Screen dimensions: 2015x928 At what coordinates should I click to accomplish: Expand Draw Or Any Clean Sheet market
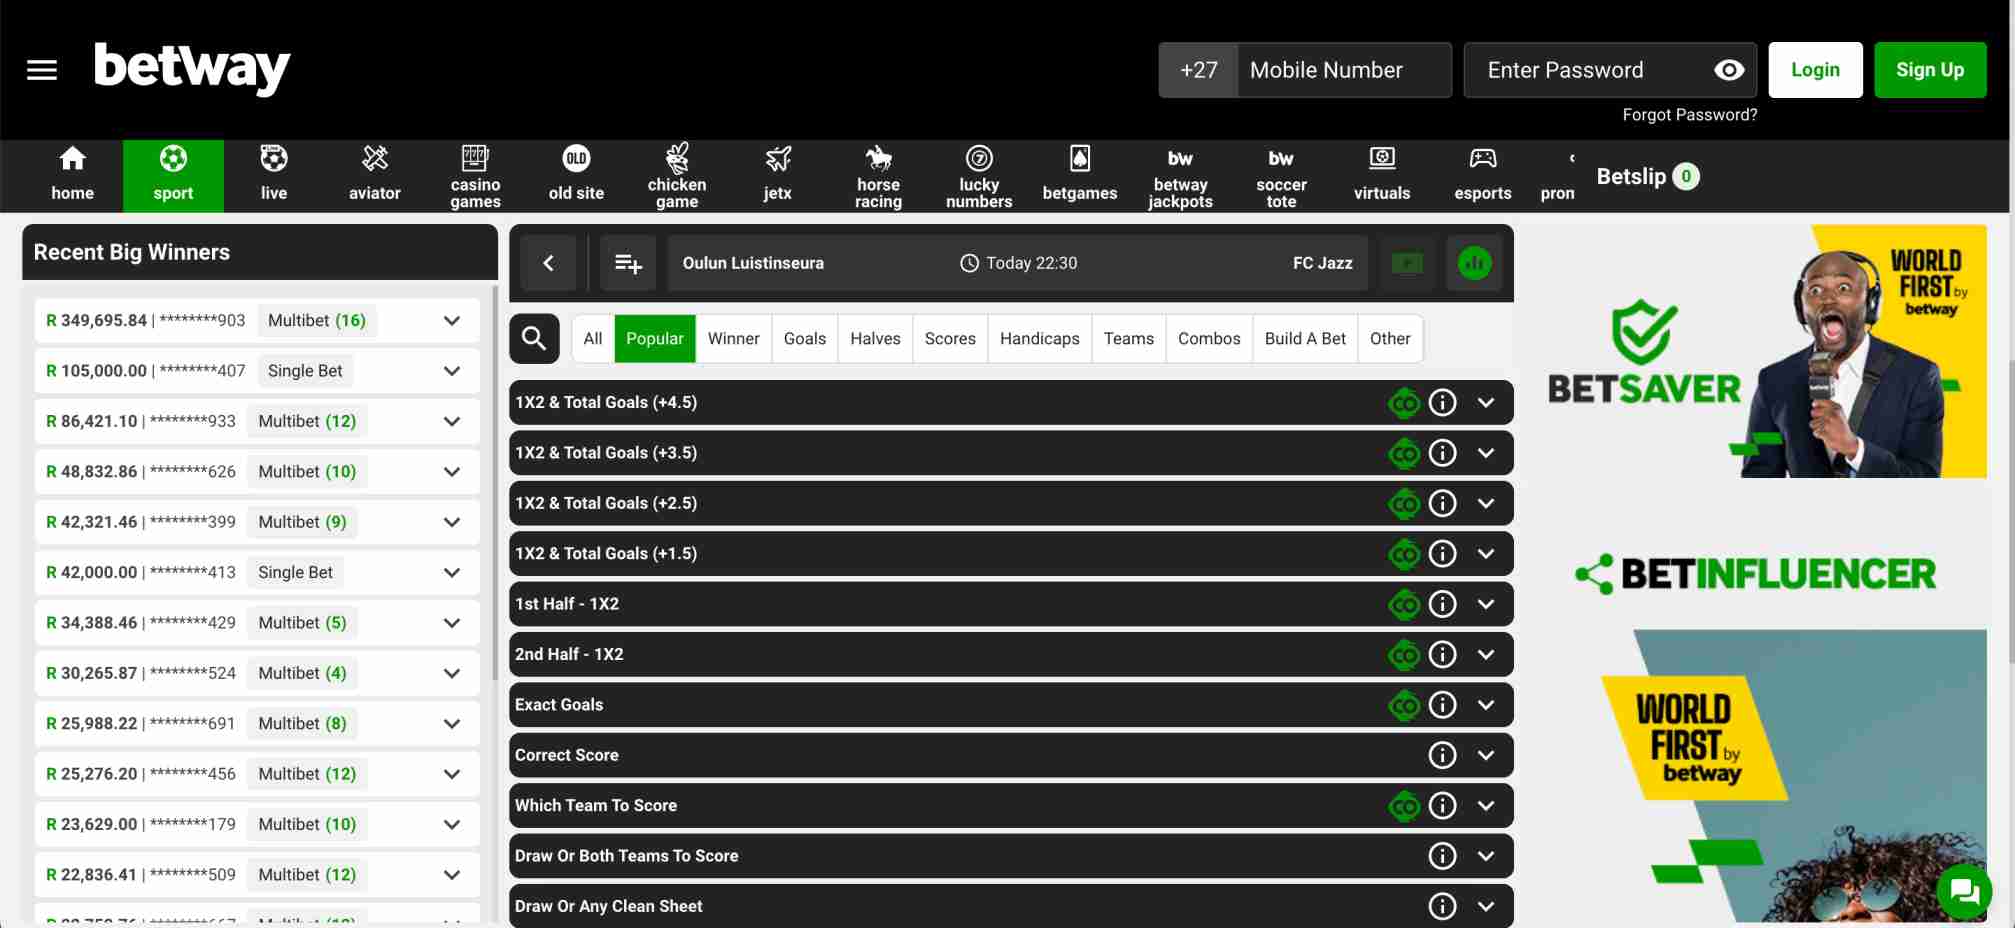[1486, 906]
